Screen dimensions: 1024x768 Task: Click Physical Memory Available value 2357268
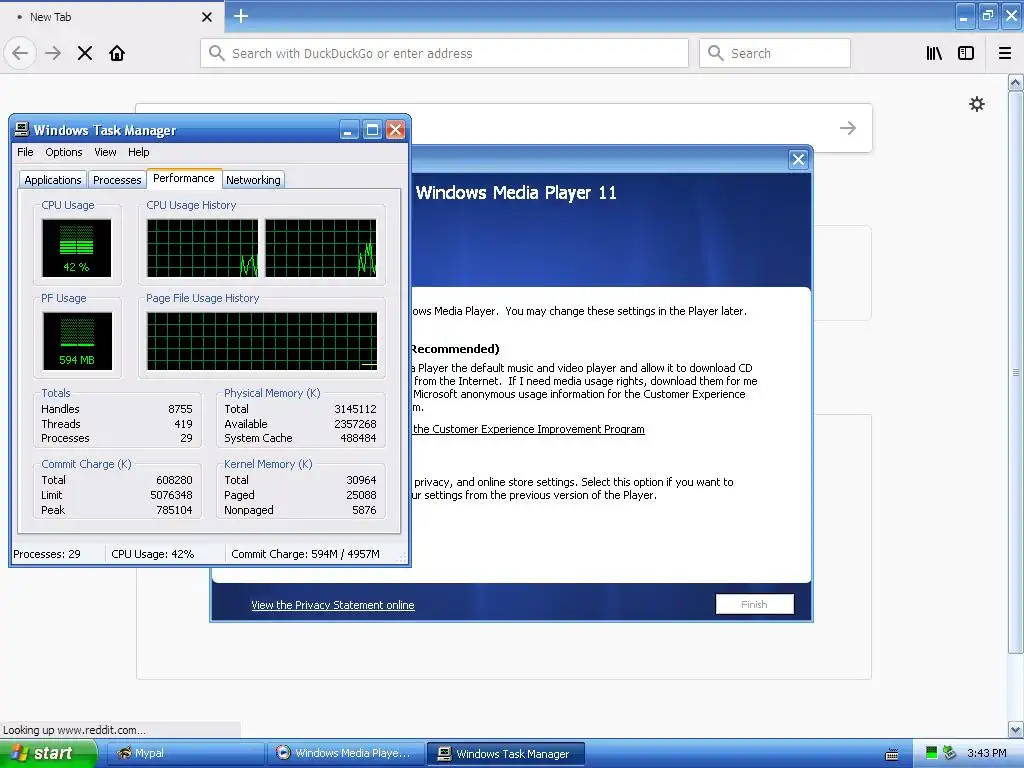coord(355,424)
